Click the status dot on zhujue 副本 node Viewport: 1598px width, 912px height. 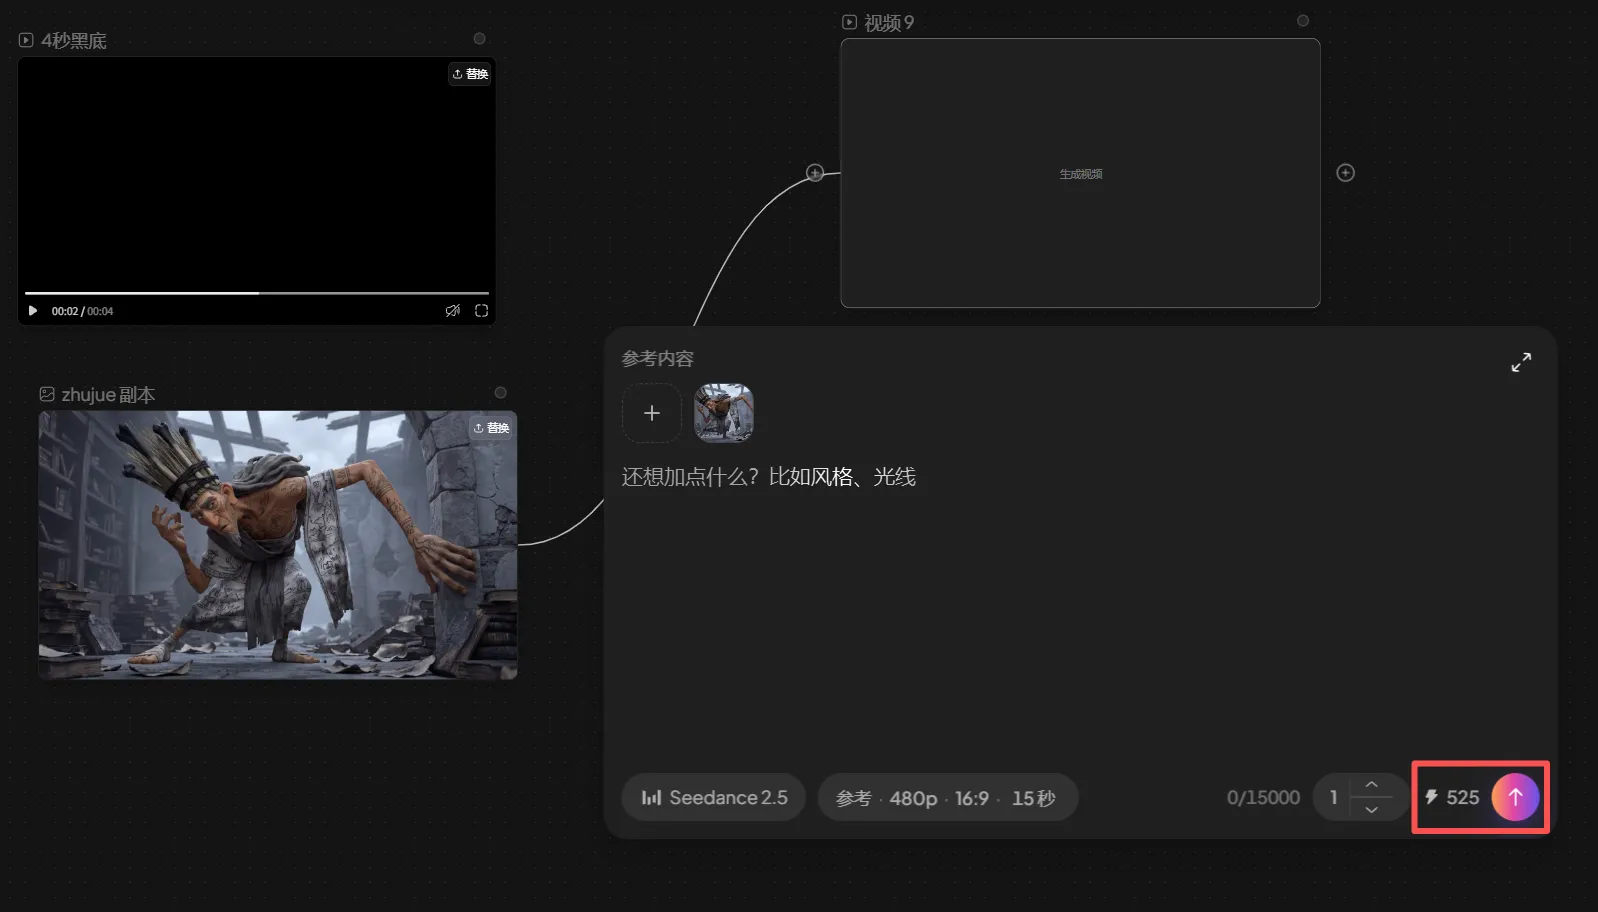500,393
